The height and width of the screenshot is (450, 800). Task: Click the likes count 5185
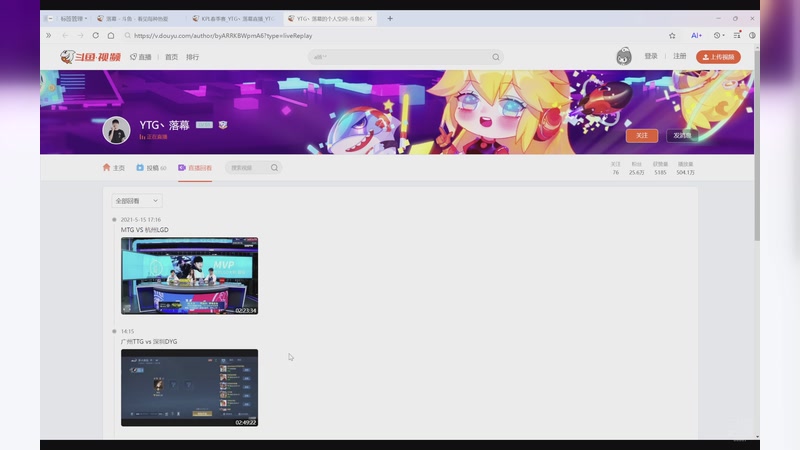point(660,172)
